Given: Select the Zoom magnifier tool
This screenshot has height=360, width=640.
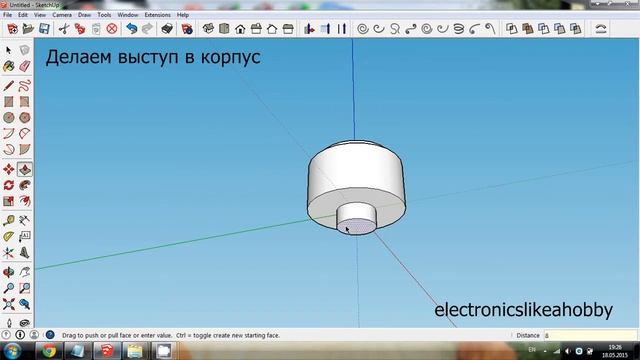Looking at the screenshot, I should click(x=9, y=288).
